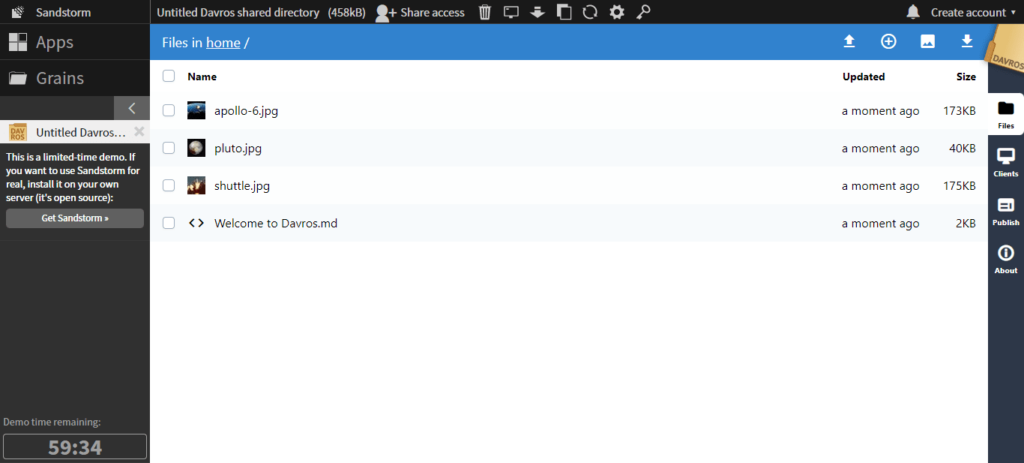Open the shuttle.jpg file name
1024x463 pixels.
click(x=242, y=186)
